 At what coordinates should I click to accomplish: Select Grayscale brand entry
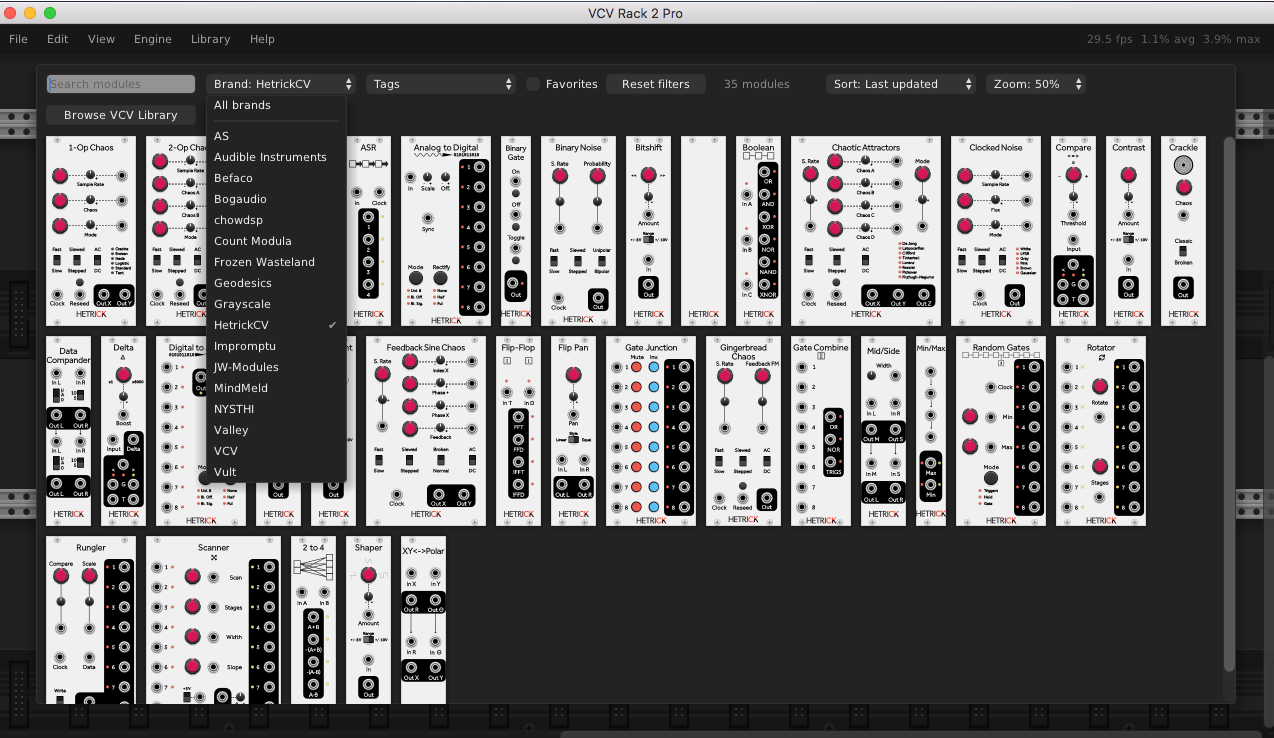(276, 304)
